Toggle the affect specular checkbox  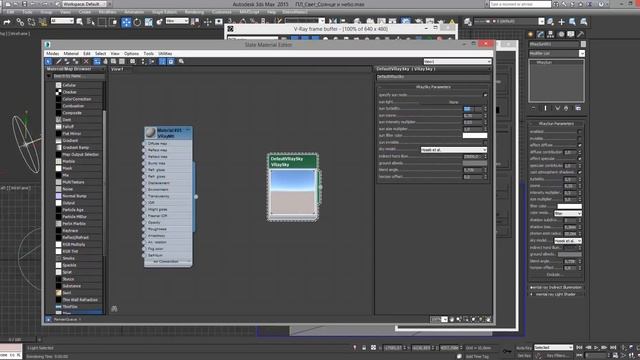coord(580,159)
